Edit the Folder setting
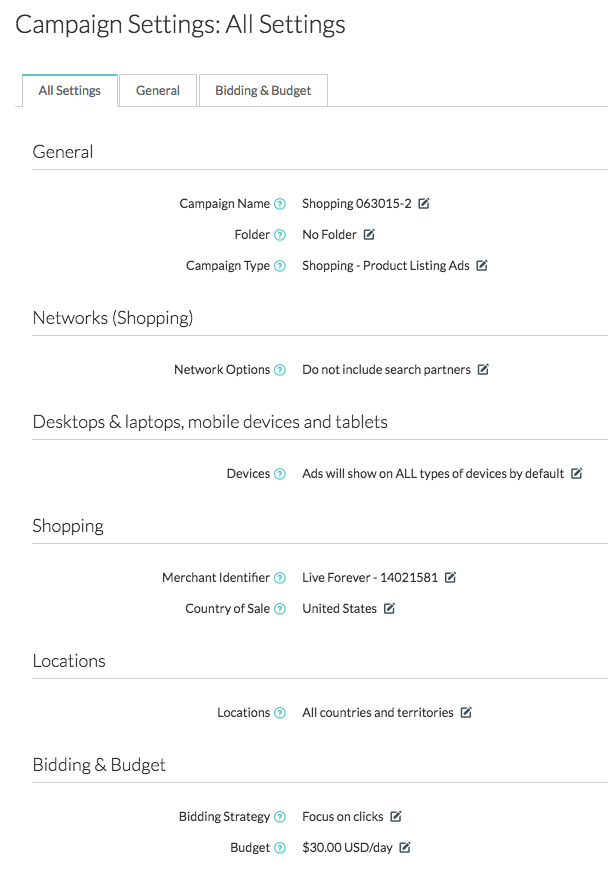Screen dimensions: 608x869 point(369,235)
